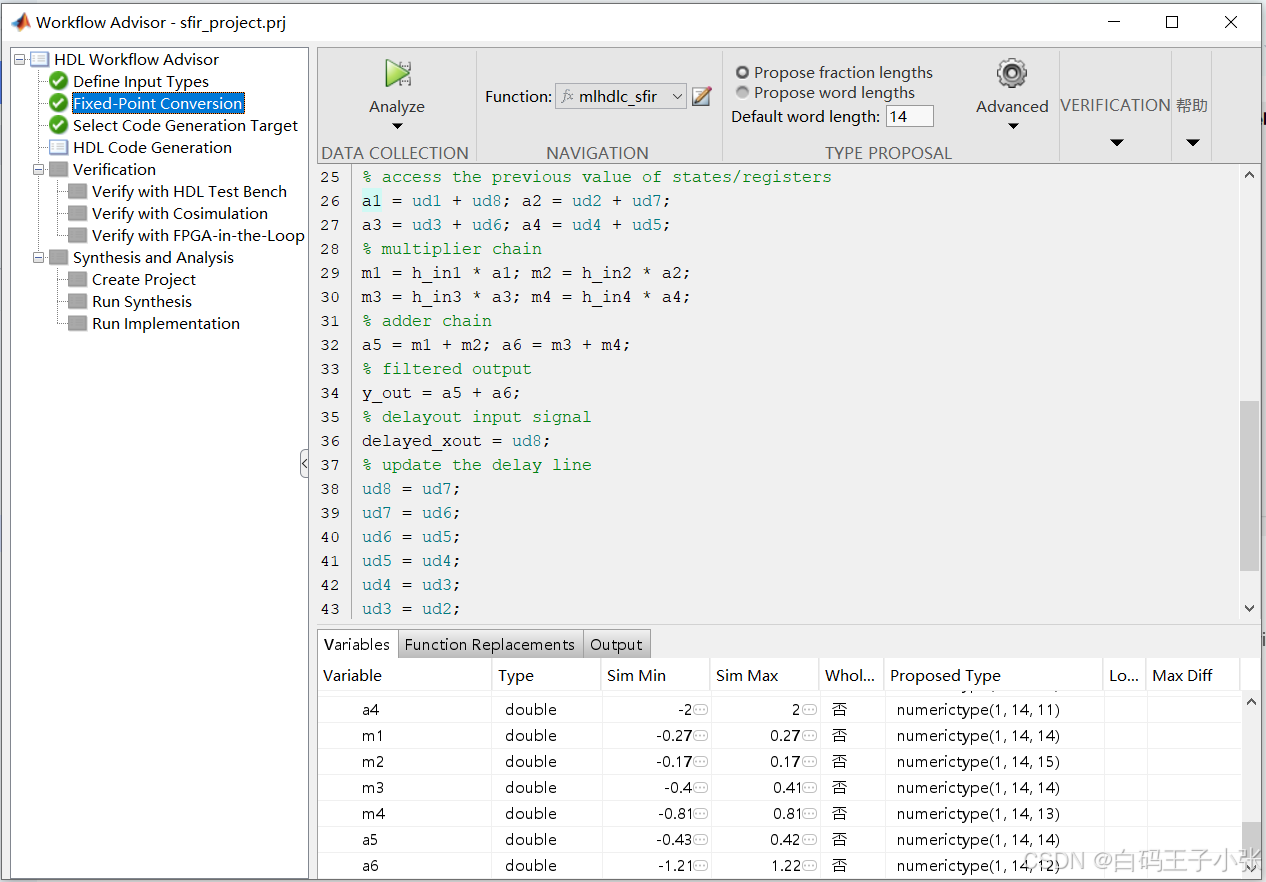Screen dimensions: 1266x882
Task: Select Define Input Types step
Action: point(141,81)
